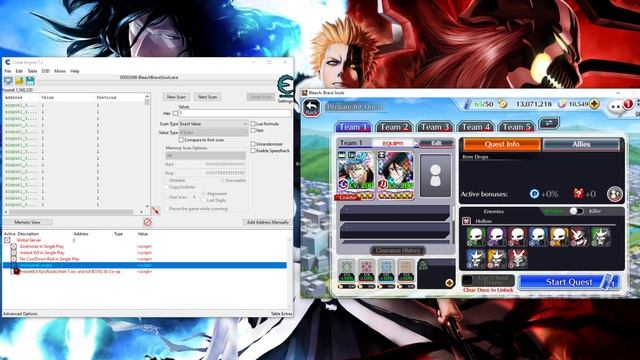Click the Next Scan button
The width and height of the screenshot is (640, 360).
[207, 97]
